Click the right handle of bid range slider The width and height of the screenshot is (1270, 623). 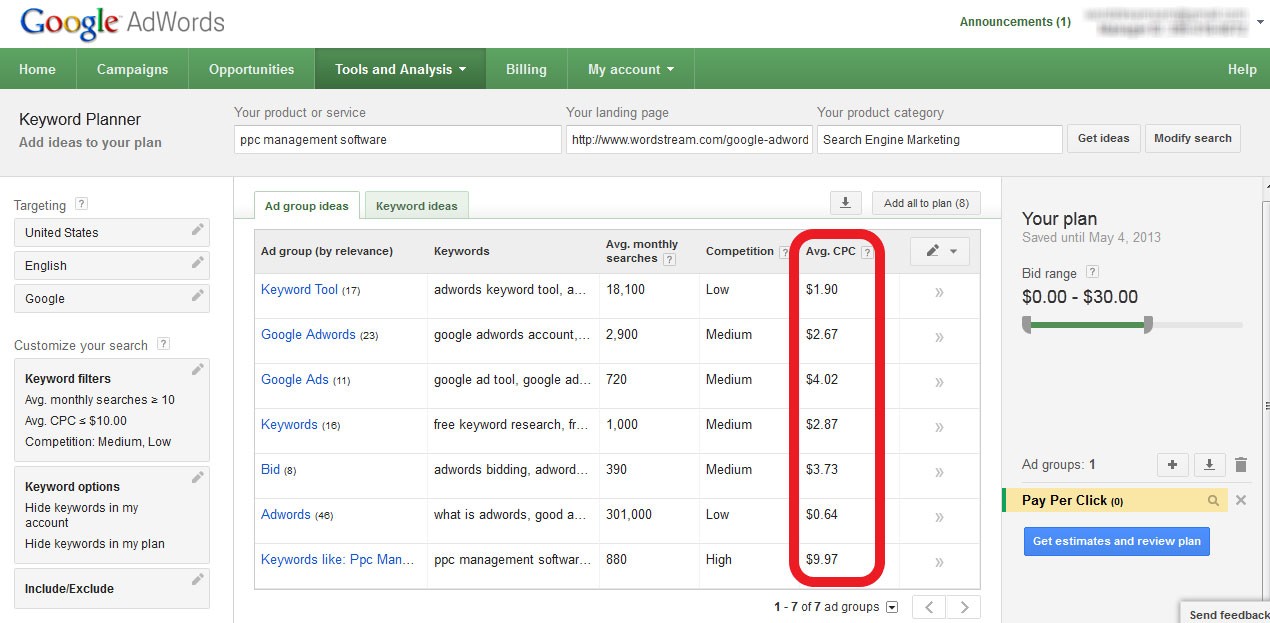(1148, 324)
